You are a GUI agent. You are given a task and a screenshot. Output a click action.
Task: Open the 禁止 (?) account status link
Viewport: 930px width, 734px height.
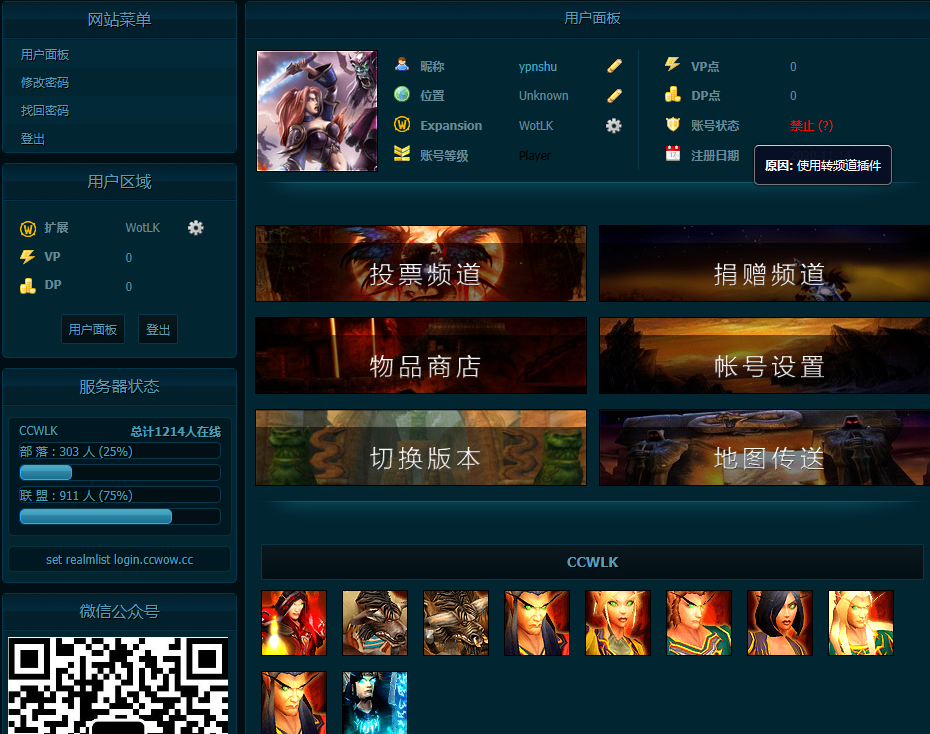[x=809, y=126]
